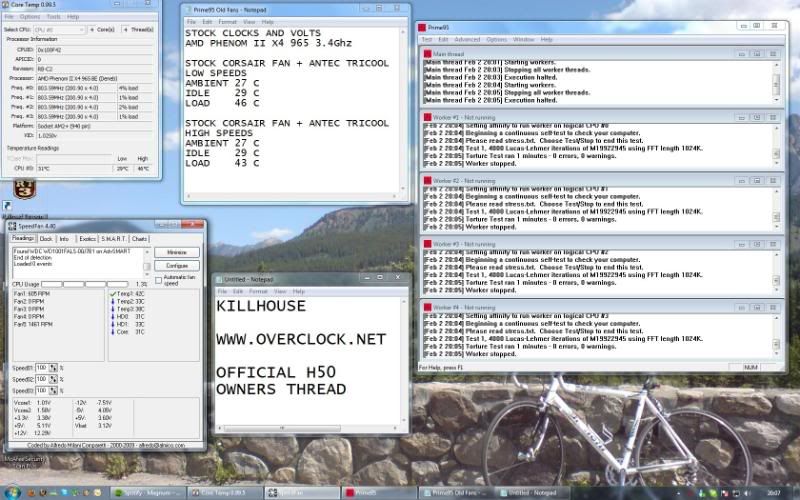This screenshot has height=500, width=800.
Task: Maximize the Worker #1 sub-window
Action: click(x=757, y=117)
